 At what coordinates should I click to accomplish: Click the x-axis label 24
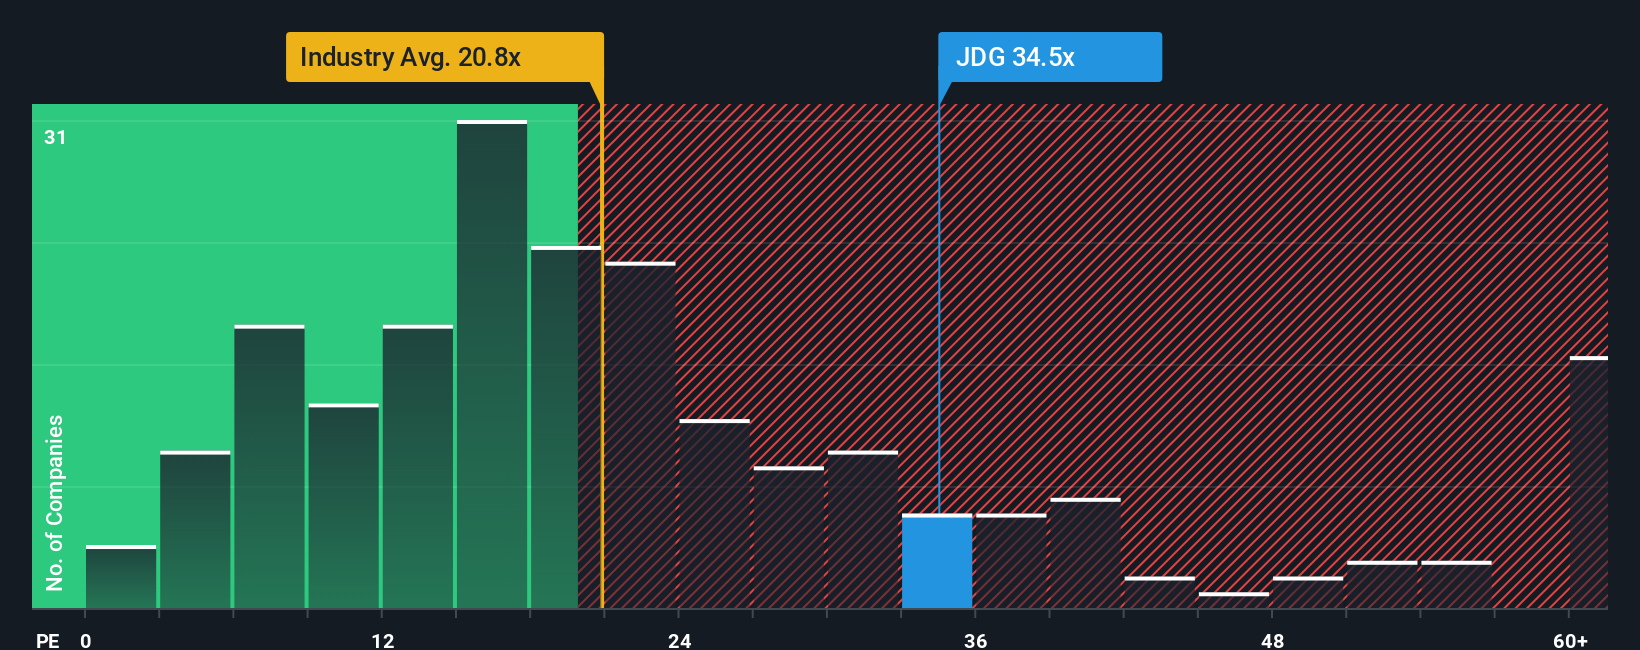pyautogui.click(x=680, y=640)
